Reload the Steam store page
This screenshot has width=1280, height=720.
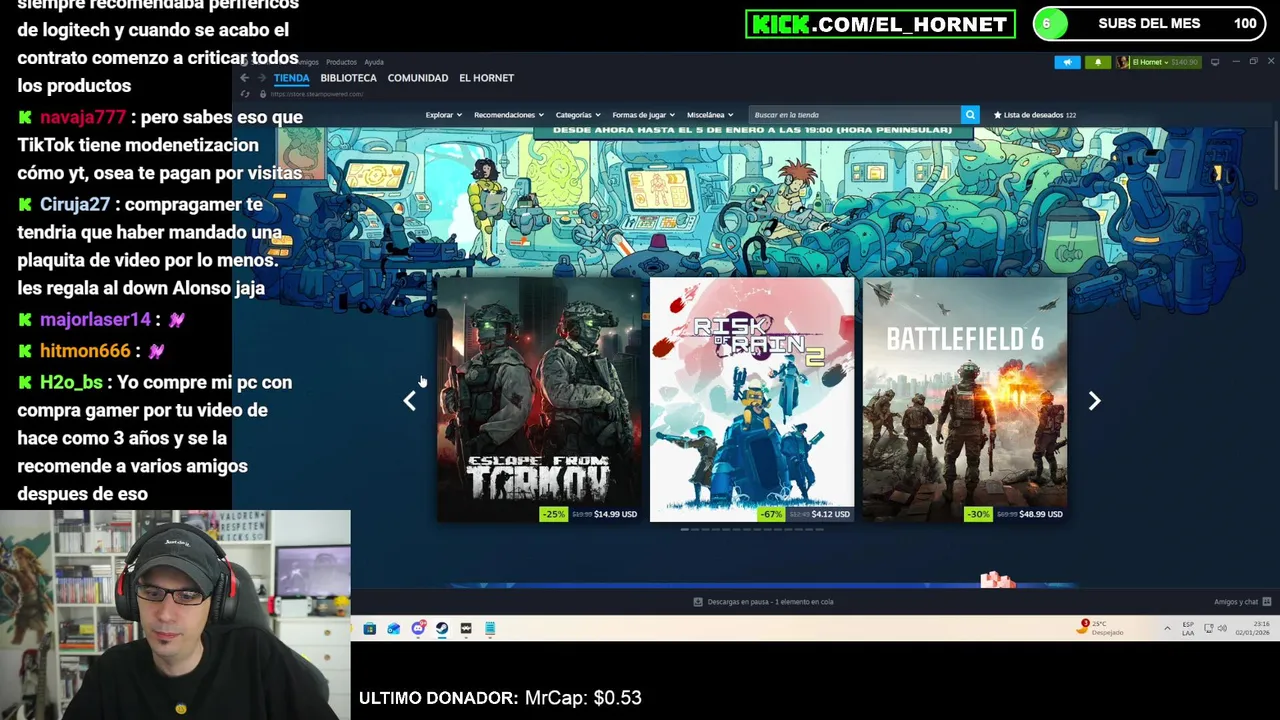(x=245, y=94)
